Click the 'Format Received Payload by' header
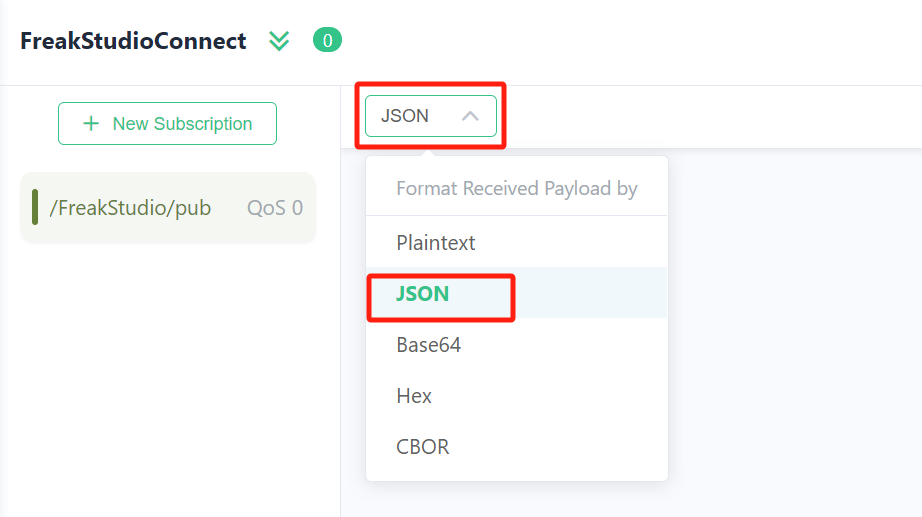Image resolution: width=922 pixels, height=517 pixels. click(x=516, y=188)
